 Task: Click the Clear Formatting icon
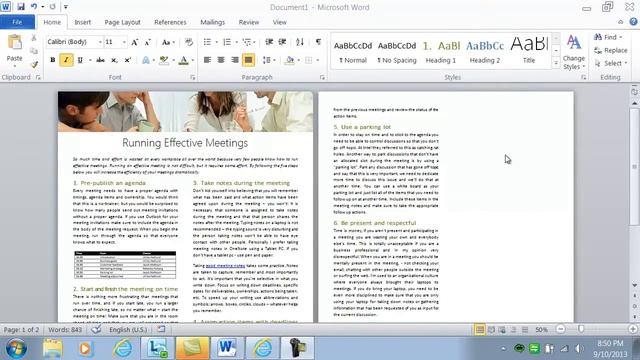pyautogui.click(x=189, y=42)
